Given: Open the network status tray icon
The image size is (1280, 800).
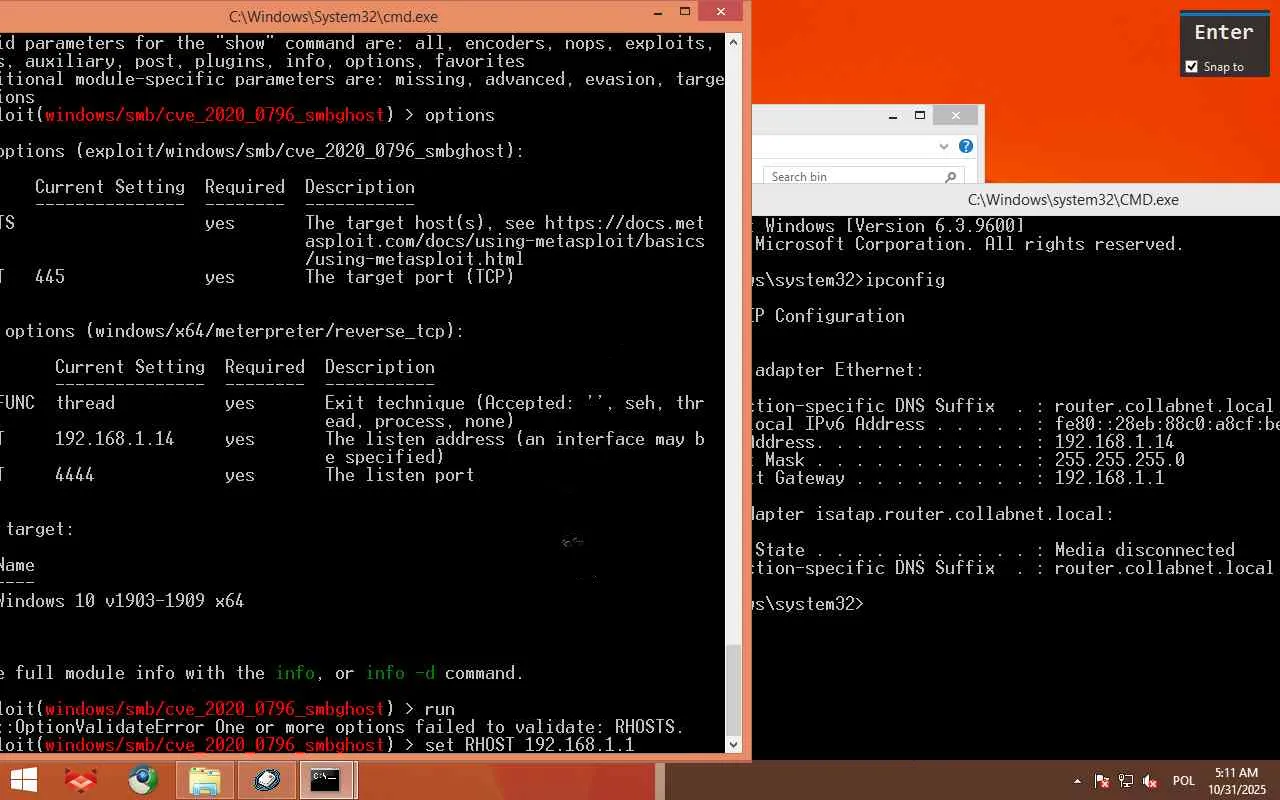Looking at the screenshot, I should pos(1126,781).
